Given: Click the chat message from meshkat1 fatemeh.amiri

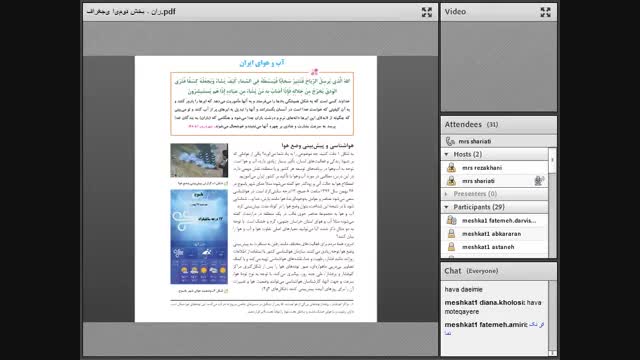Looking at the screenshot, I should (494, 329).
